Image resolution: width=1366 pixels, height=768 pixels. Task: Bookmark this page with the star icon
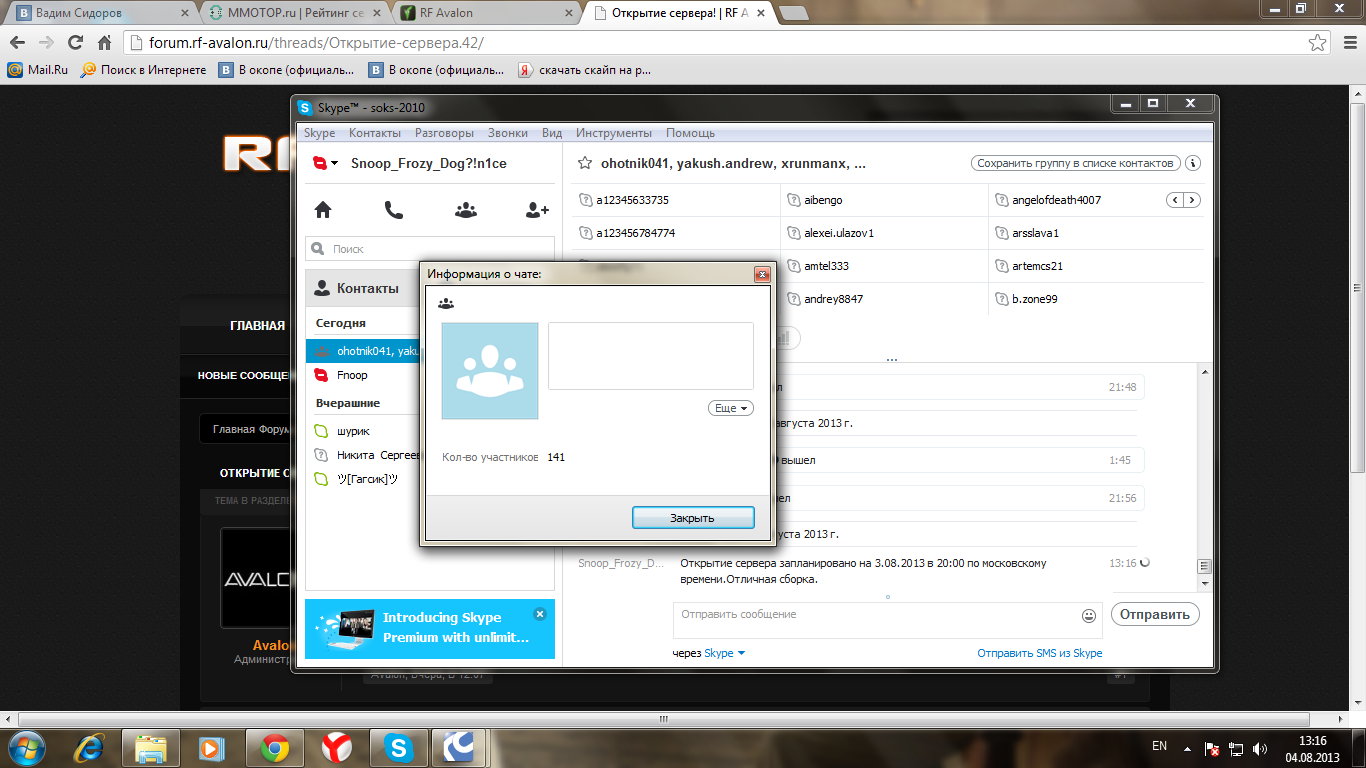(1318, 43)
